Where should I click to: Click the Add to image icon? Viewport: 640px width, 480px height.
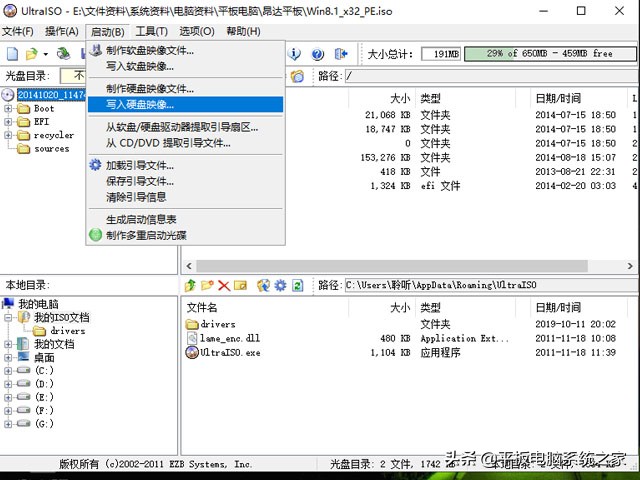(263, 285)
